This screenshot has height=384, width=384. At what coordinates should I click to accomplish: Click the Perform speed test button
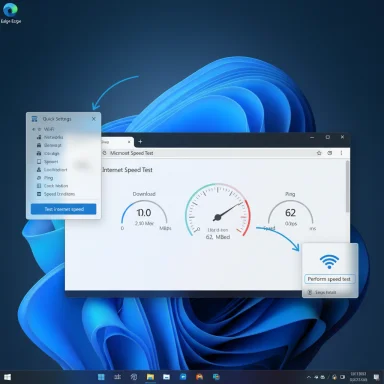coord(329,279)
